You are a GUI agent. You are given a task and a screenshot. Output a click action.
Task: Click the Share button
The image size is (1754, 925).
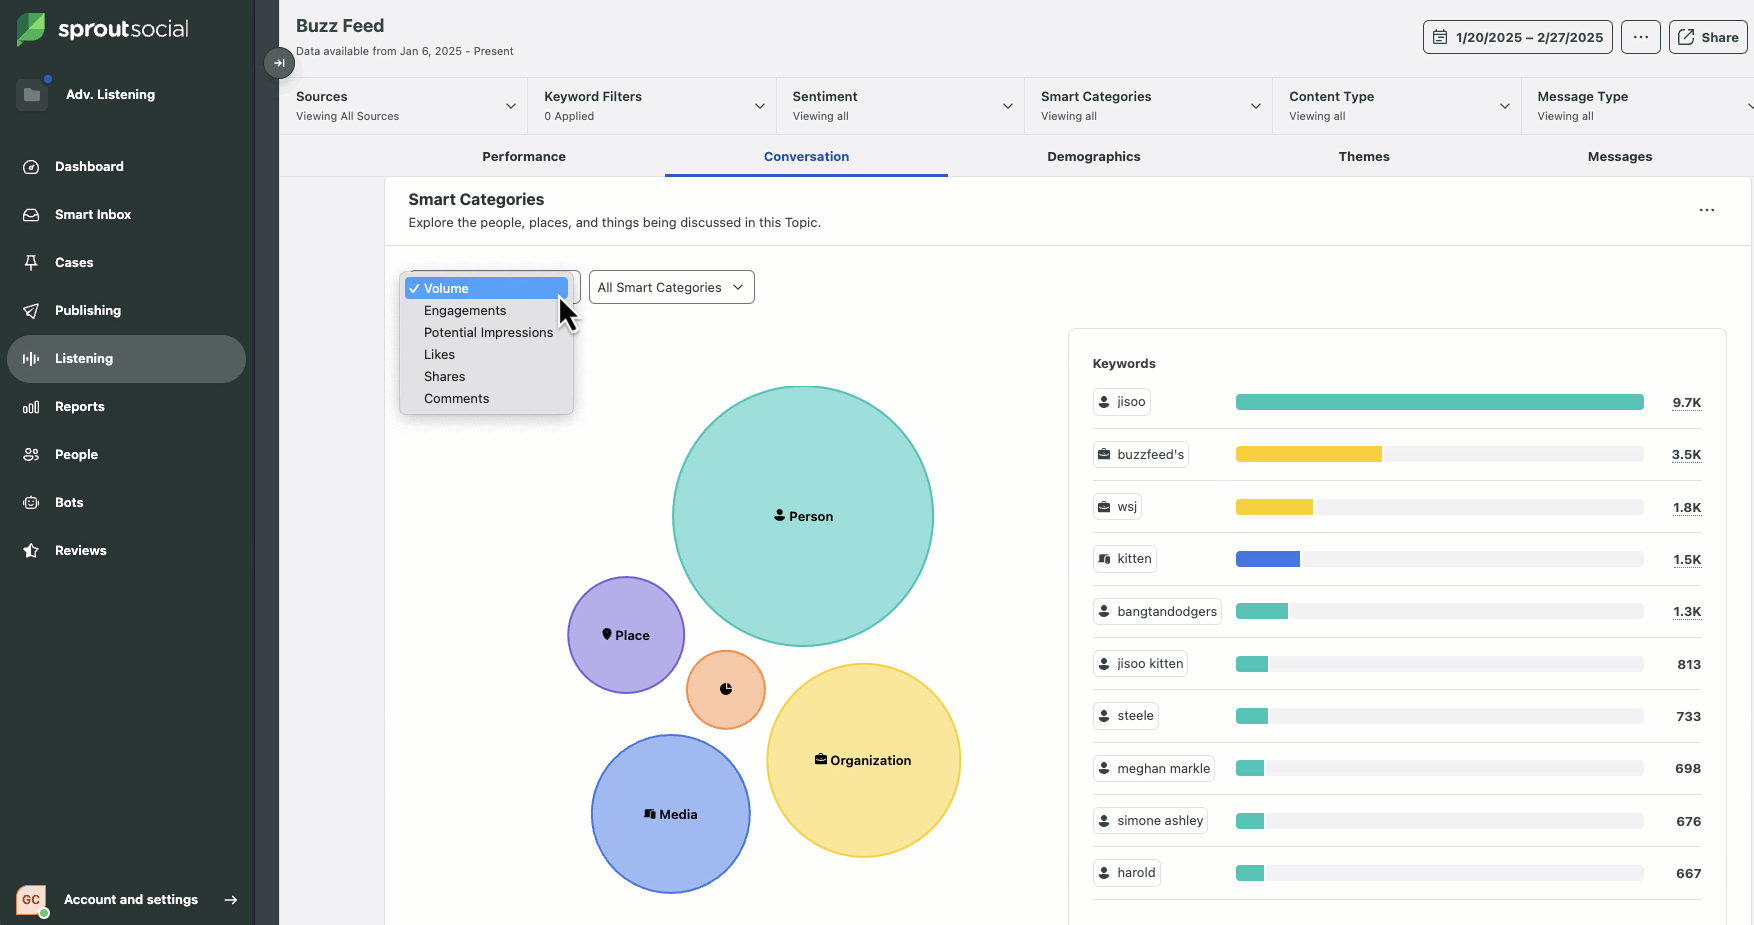click(1707, 37)
